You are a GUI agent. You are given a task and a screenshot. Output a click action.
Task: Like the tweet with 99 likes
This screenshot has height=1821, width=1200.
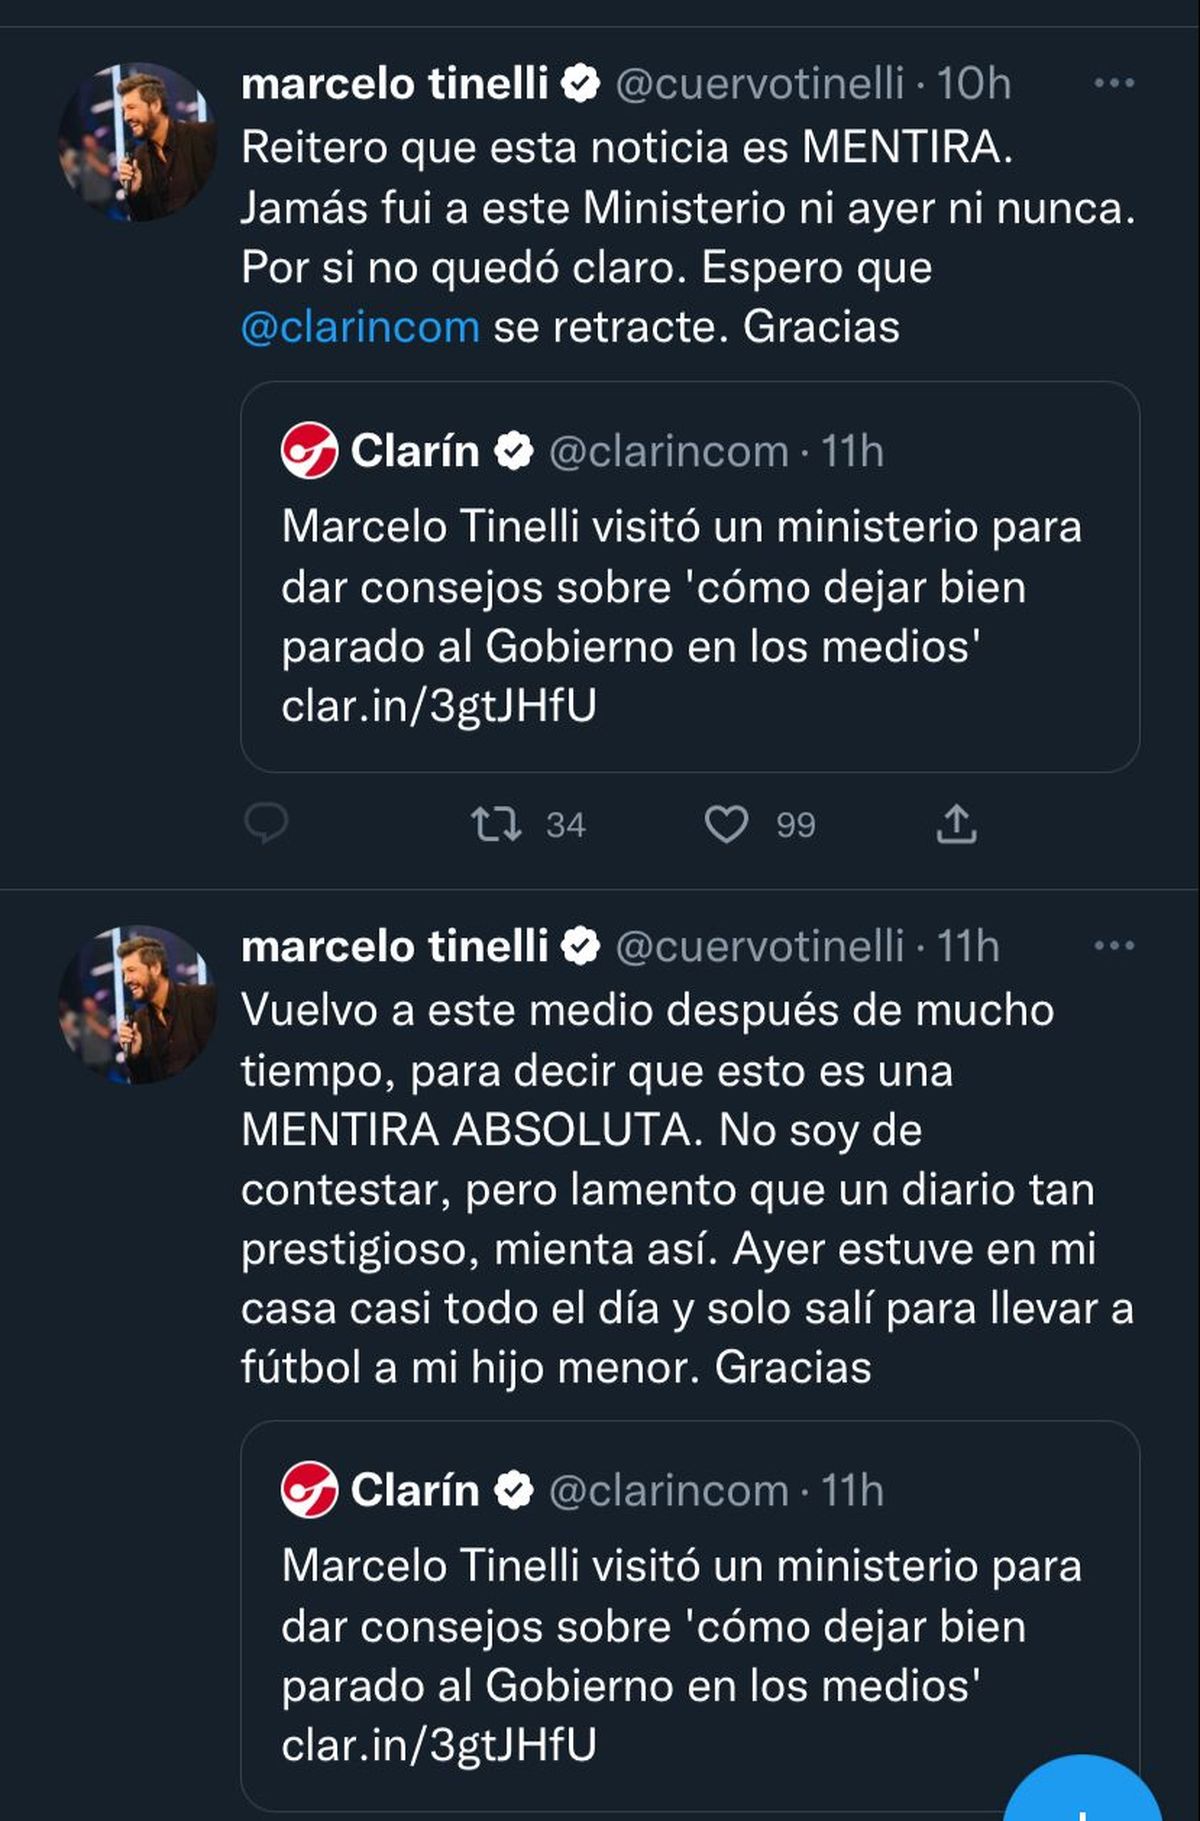click(x=727, y=824)
